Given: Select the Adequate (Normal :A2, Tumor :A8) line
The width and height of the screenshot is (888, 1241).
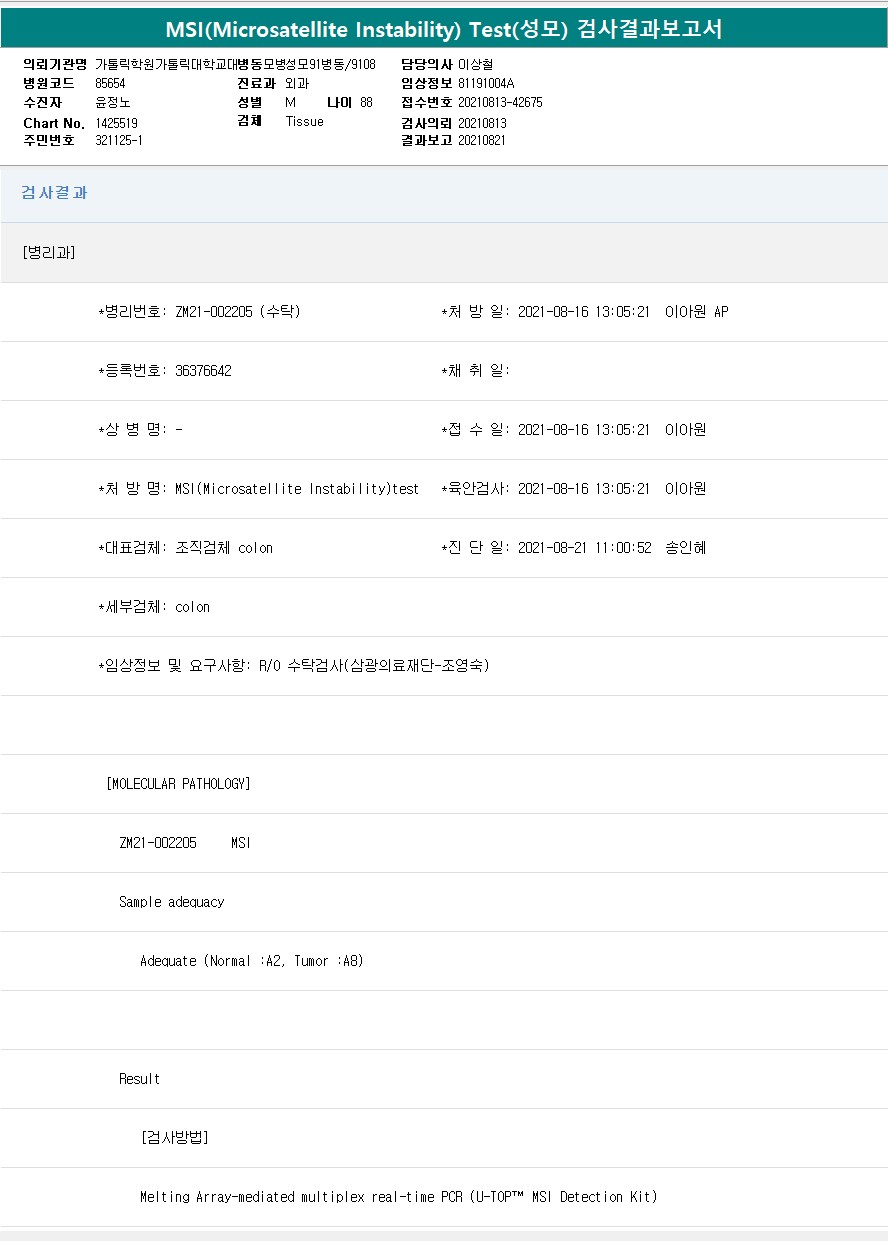Looking at the screenshot, I should tap(252, 961).
